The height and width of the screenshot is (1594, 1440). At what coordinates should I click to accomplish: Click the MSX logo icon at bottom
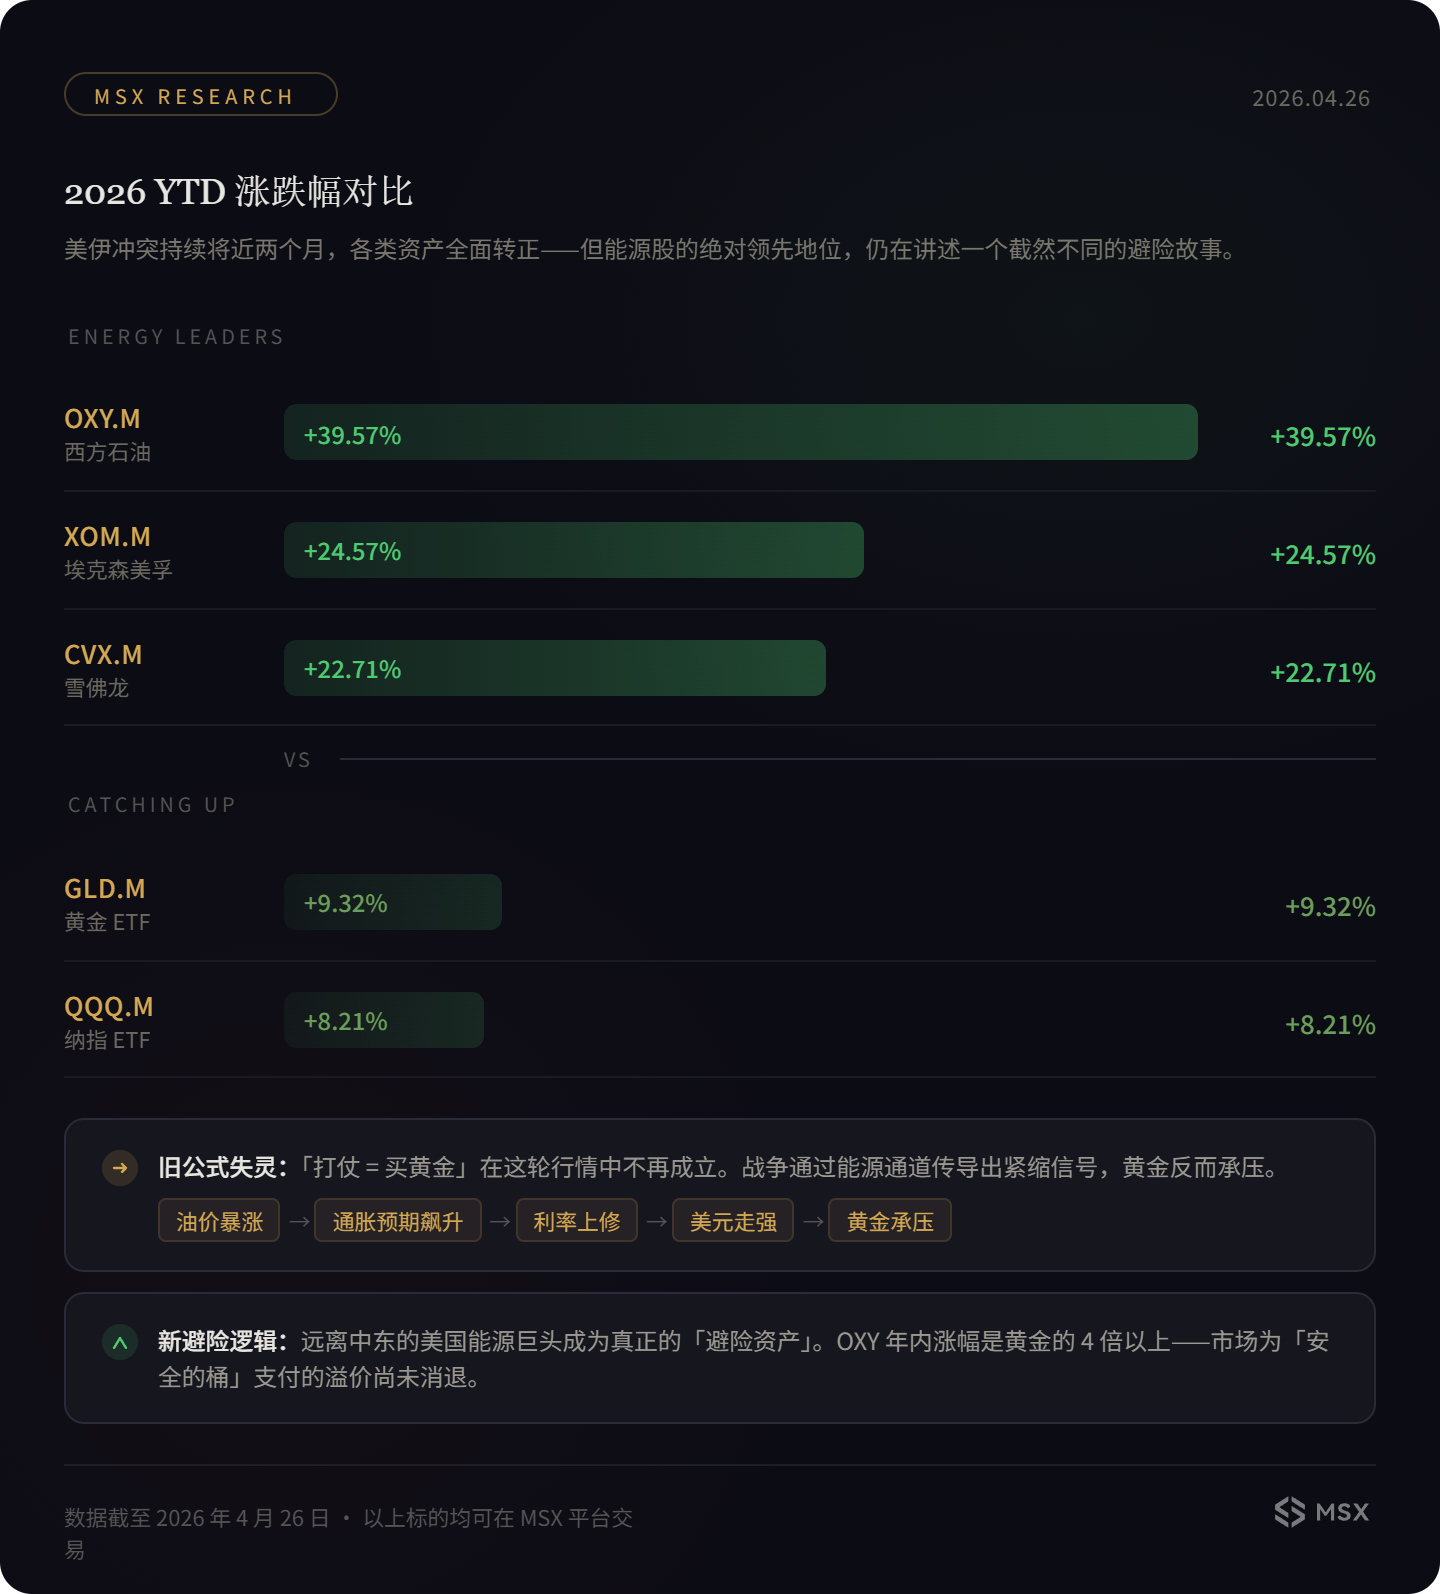(x=1290, y=1511)
